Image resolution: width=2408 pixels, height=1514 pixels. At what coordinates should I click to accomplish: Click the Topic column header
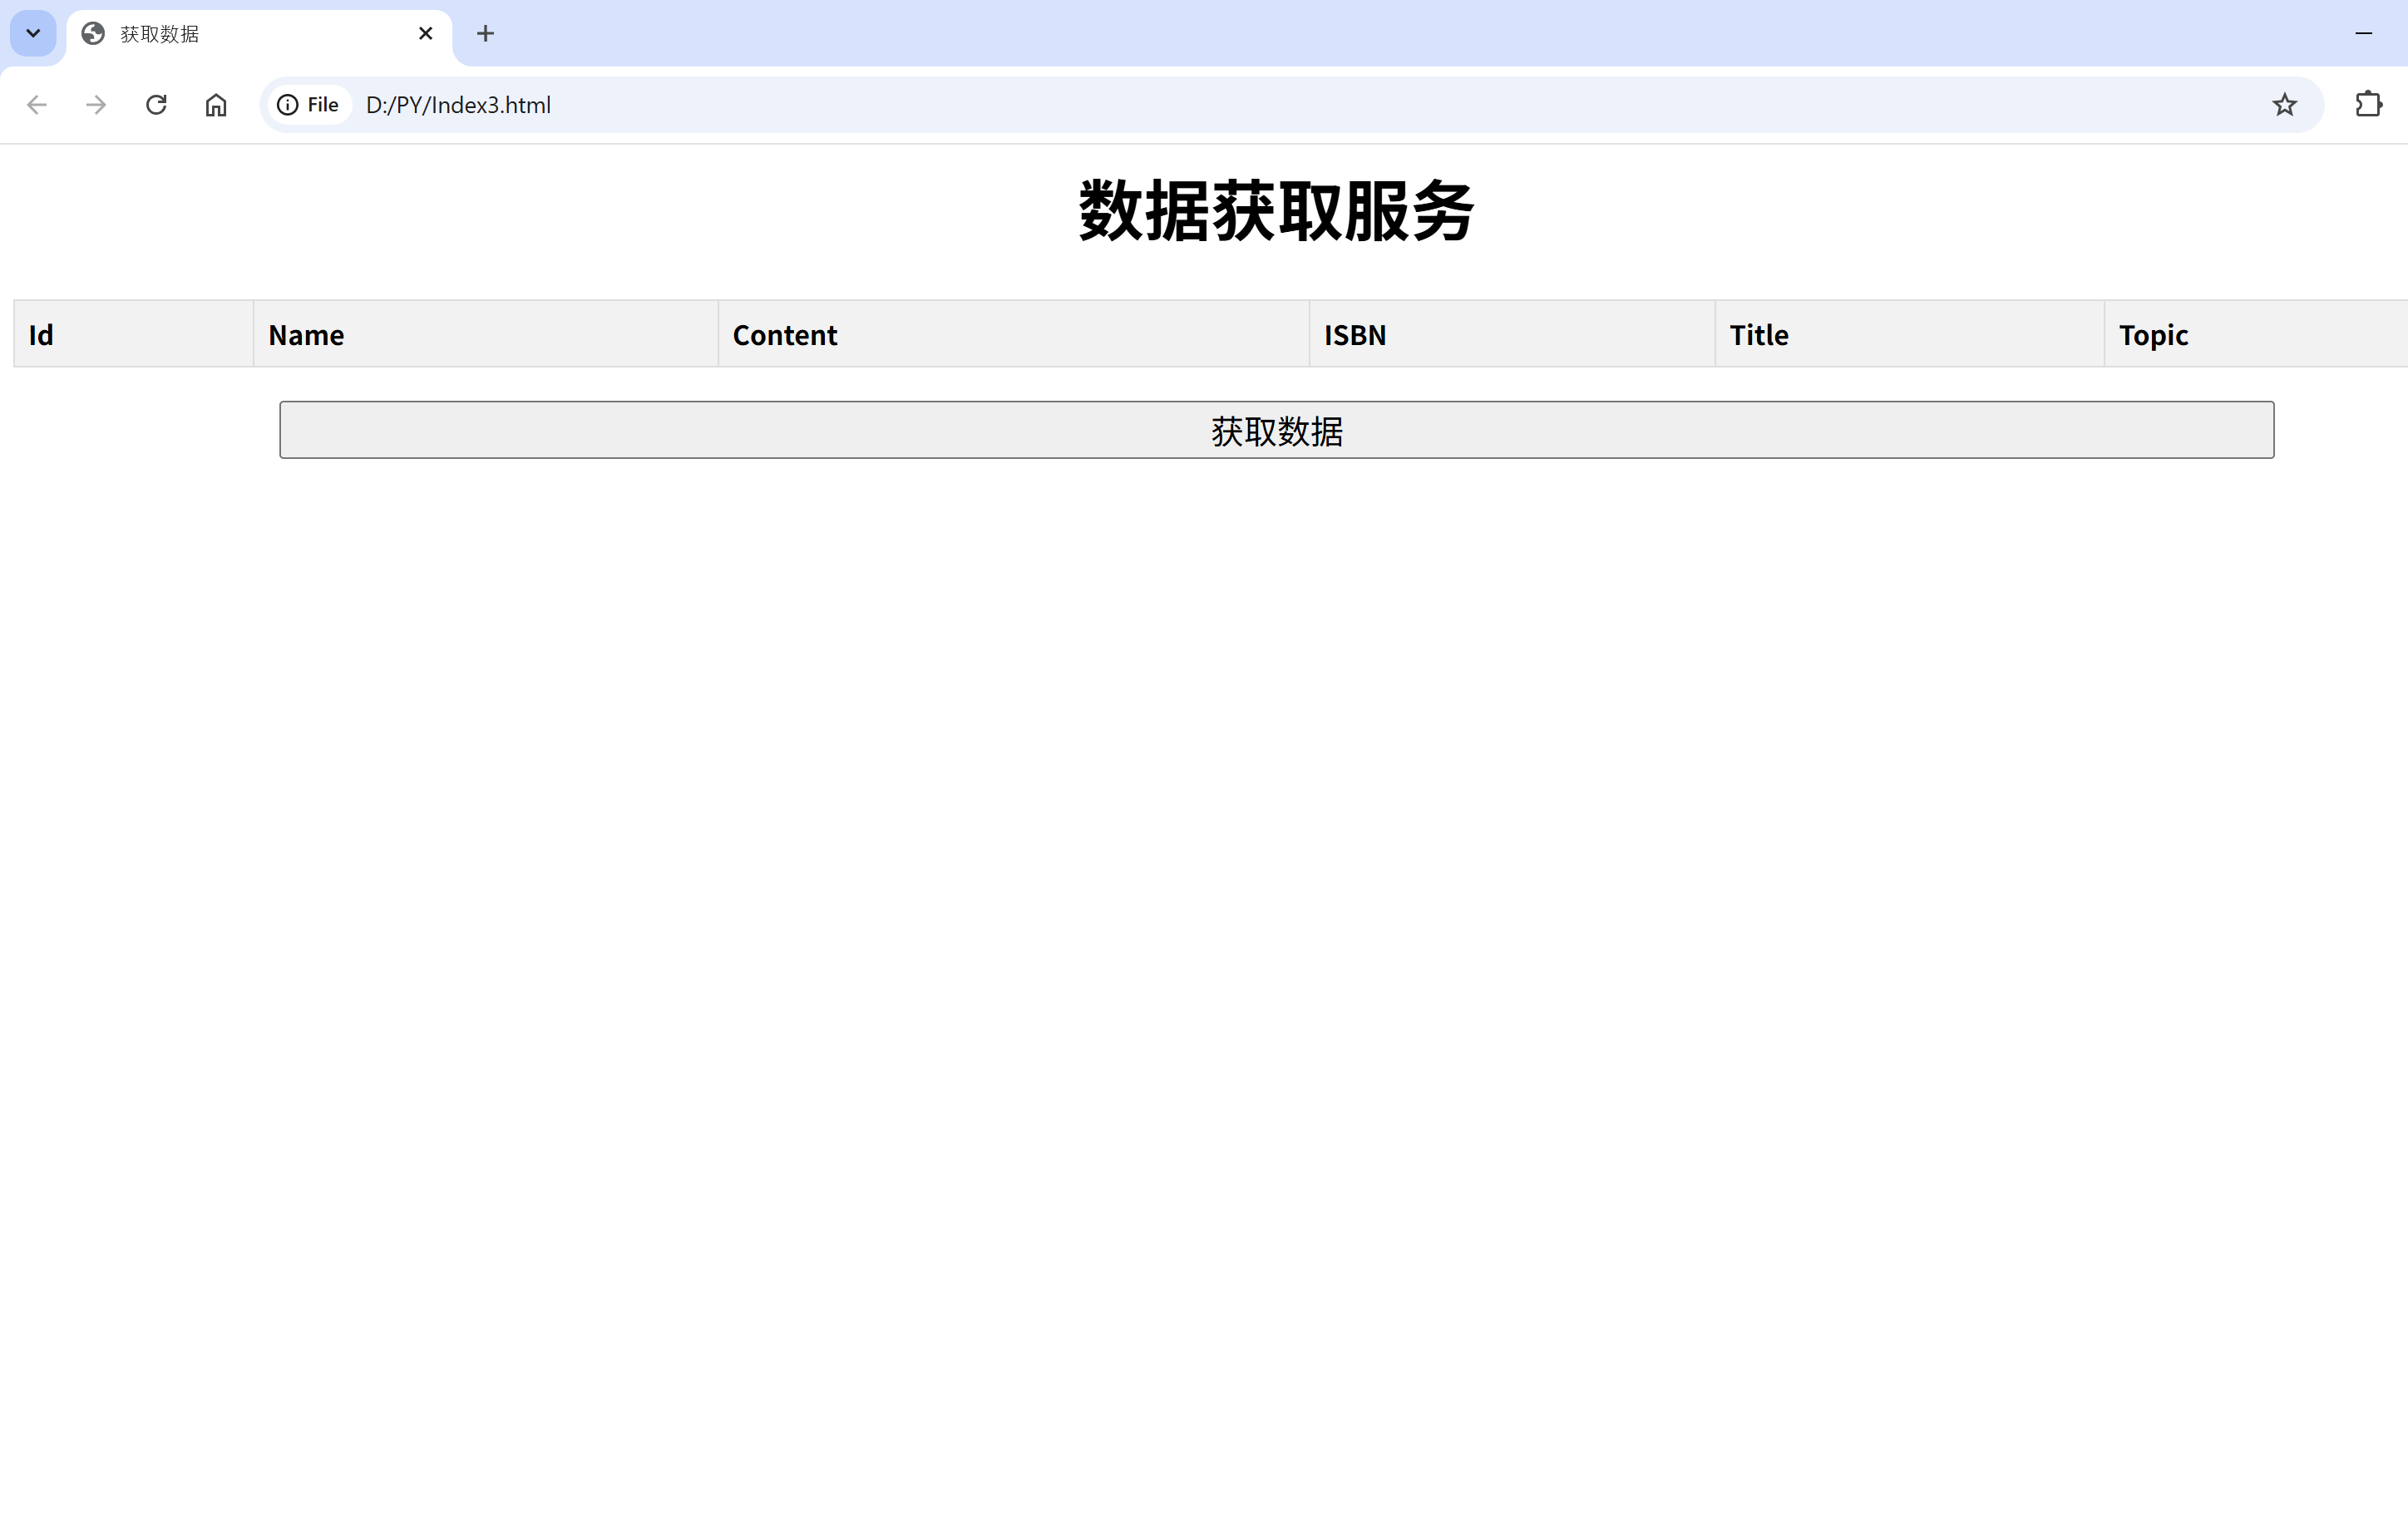pyautogui.click(x=2153, y=335)
